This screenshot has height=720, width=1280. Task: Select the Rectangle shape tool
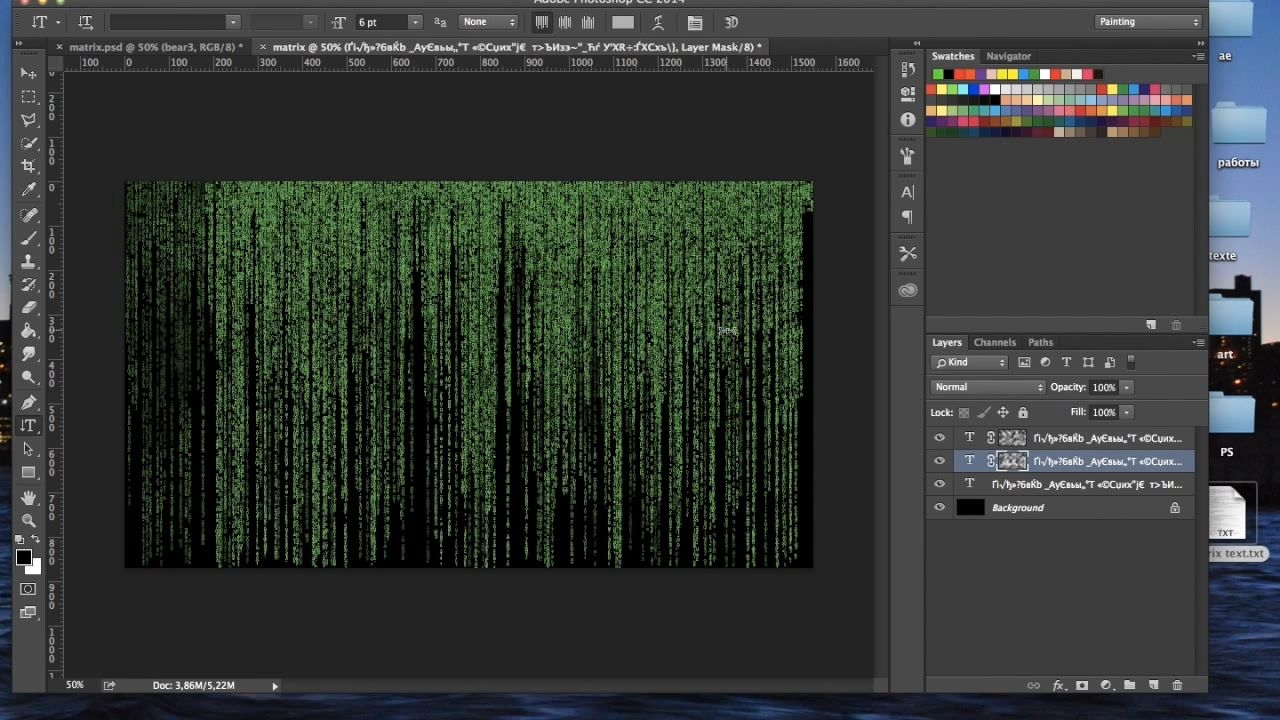click(28, 472)
